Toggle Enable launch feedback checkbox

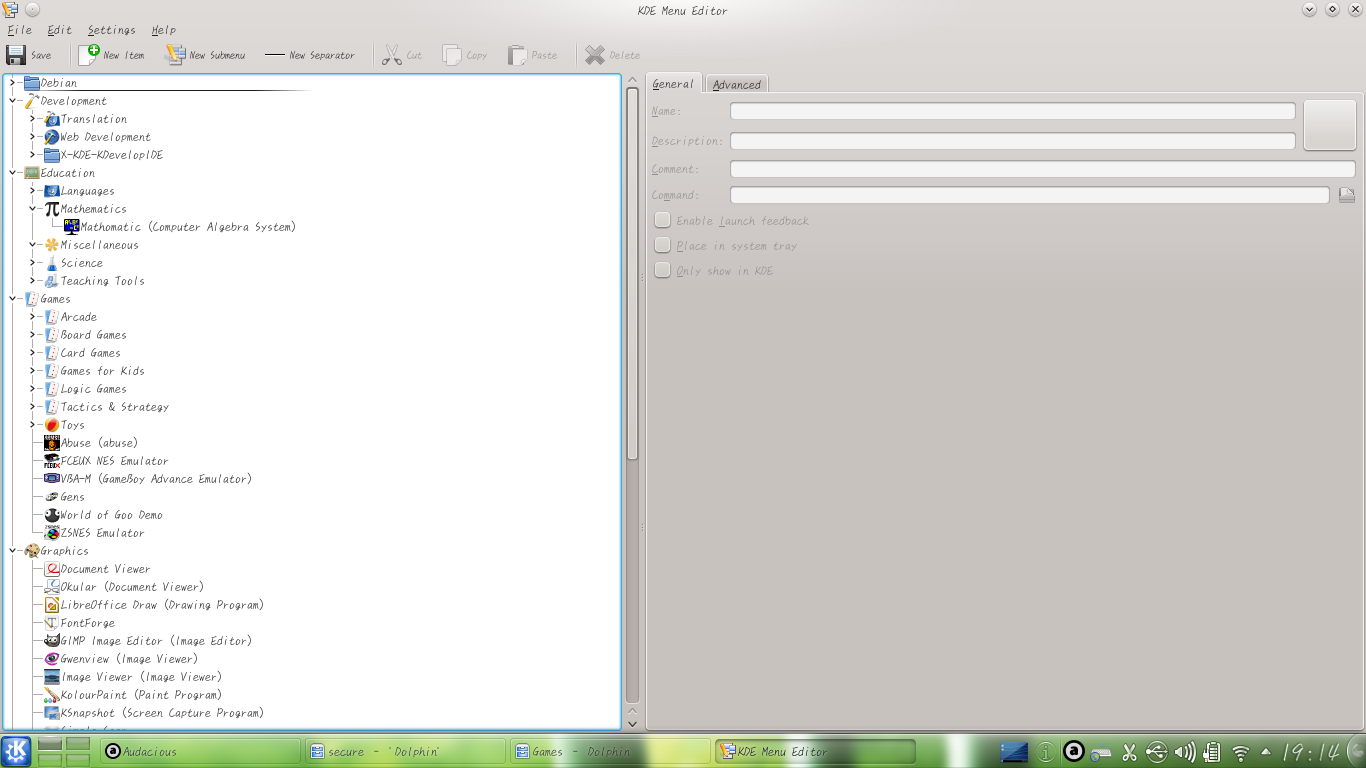coord(662,220)
